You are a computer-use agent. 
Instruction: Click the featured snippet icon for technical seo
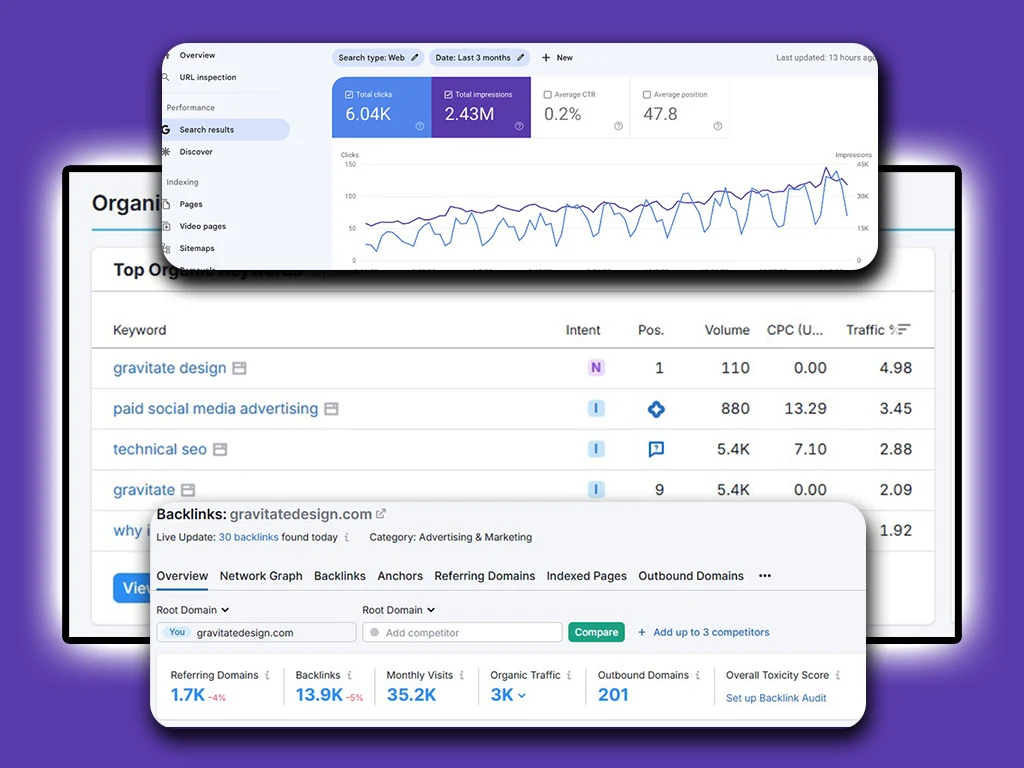click(x=656, y=450)
